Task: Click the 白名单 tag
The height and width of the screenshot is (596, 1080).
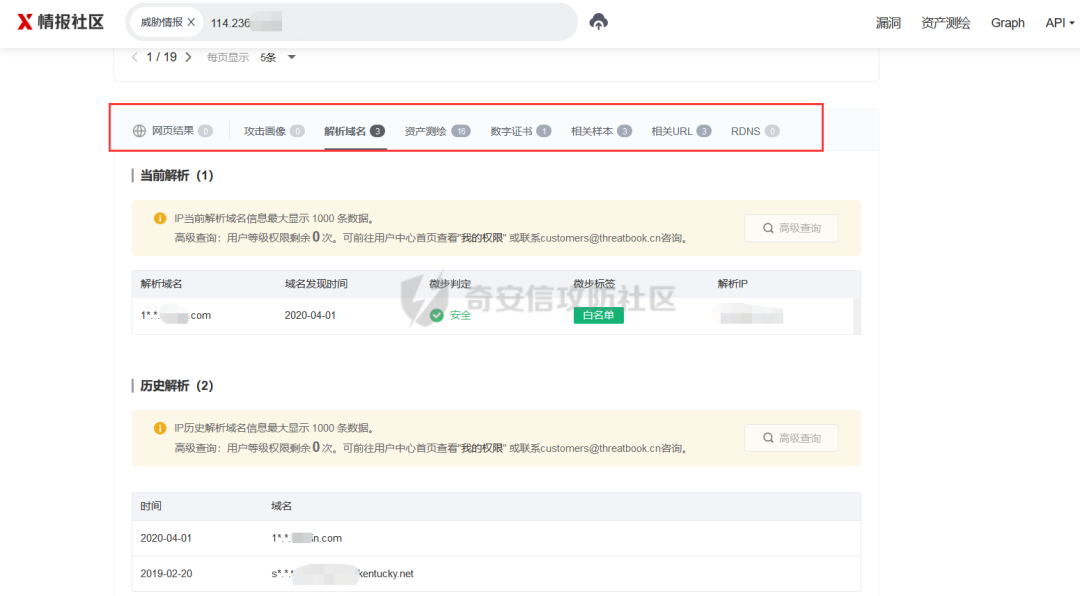Action: tap(599, 315)
